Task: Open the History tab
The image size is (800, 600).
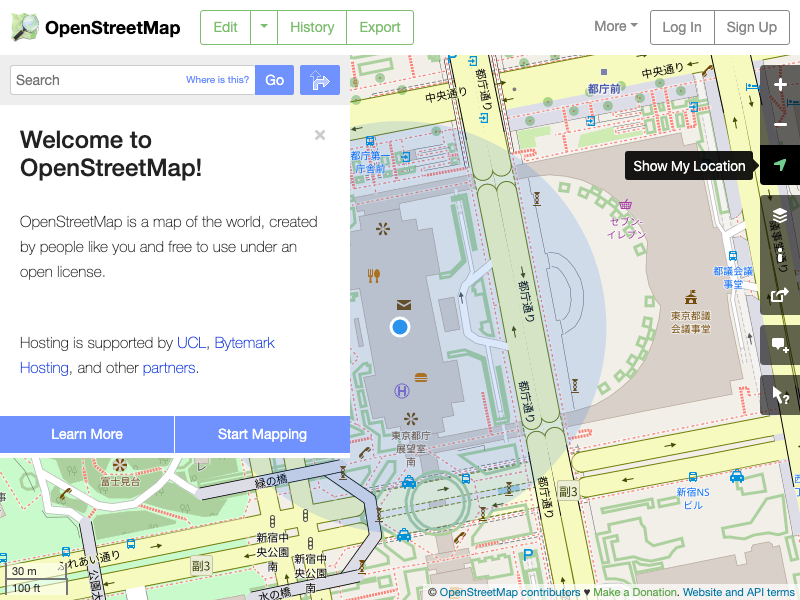Action: coord(312,27)
